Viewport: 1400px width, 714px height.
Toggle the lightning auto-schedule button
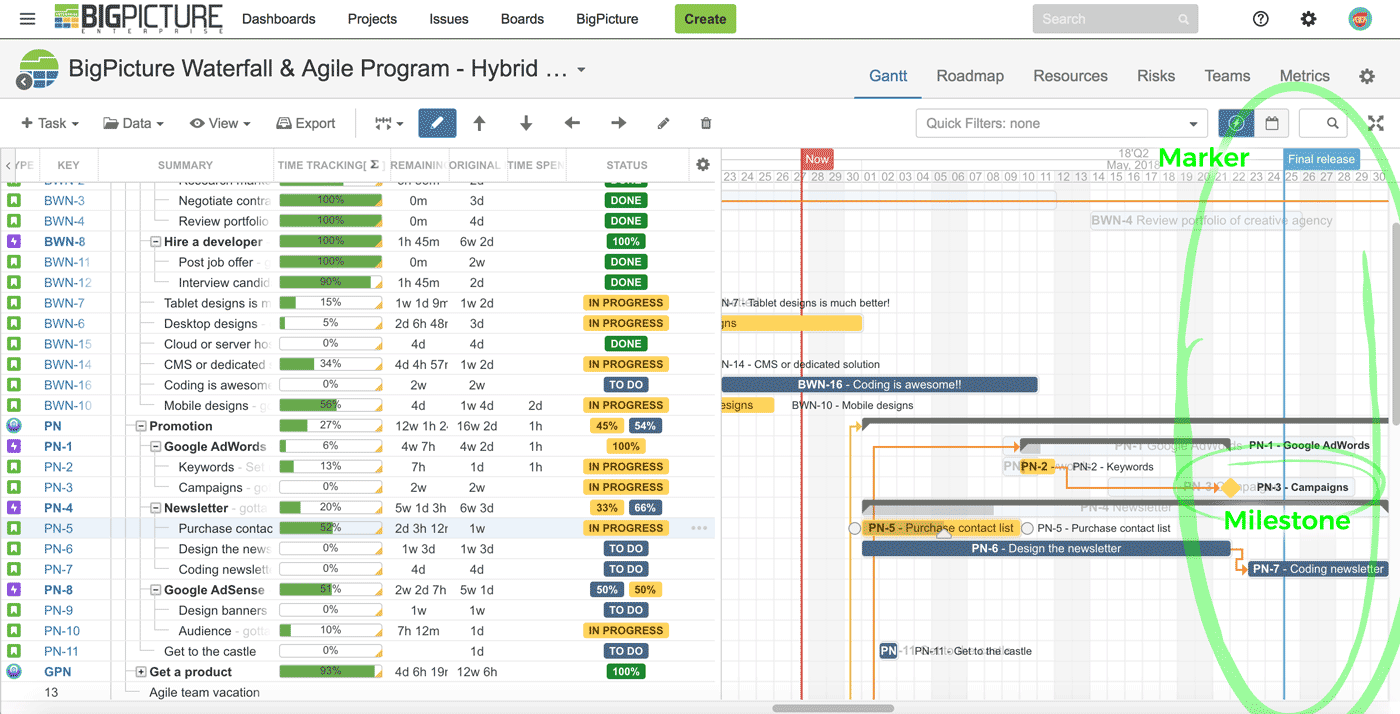(1236, 123)
